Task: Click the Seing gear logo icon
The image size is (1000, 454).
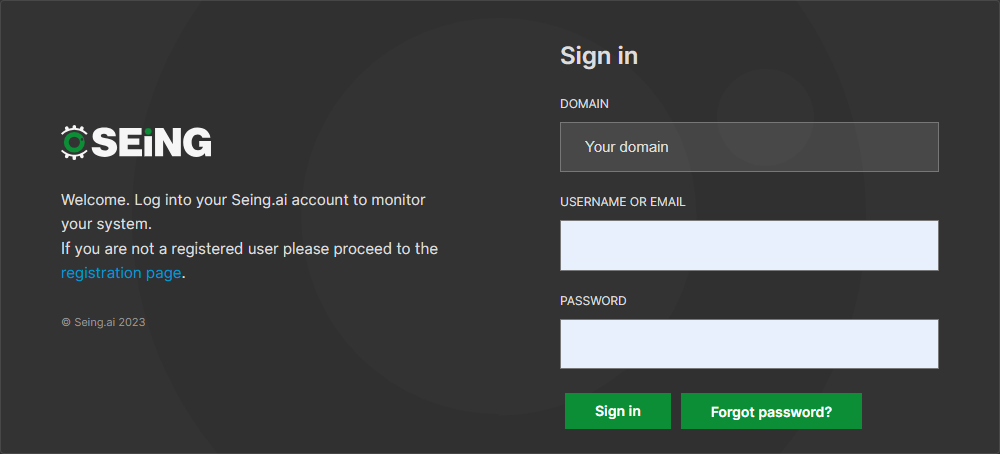Action: pos(74,142)
